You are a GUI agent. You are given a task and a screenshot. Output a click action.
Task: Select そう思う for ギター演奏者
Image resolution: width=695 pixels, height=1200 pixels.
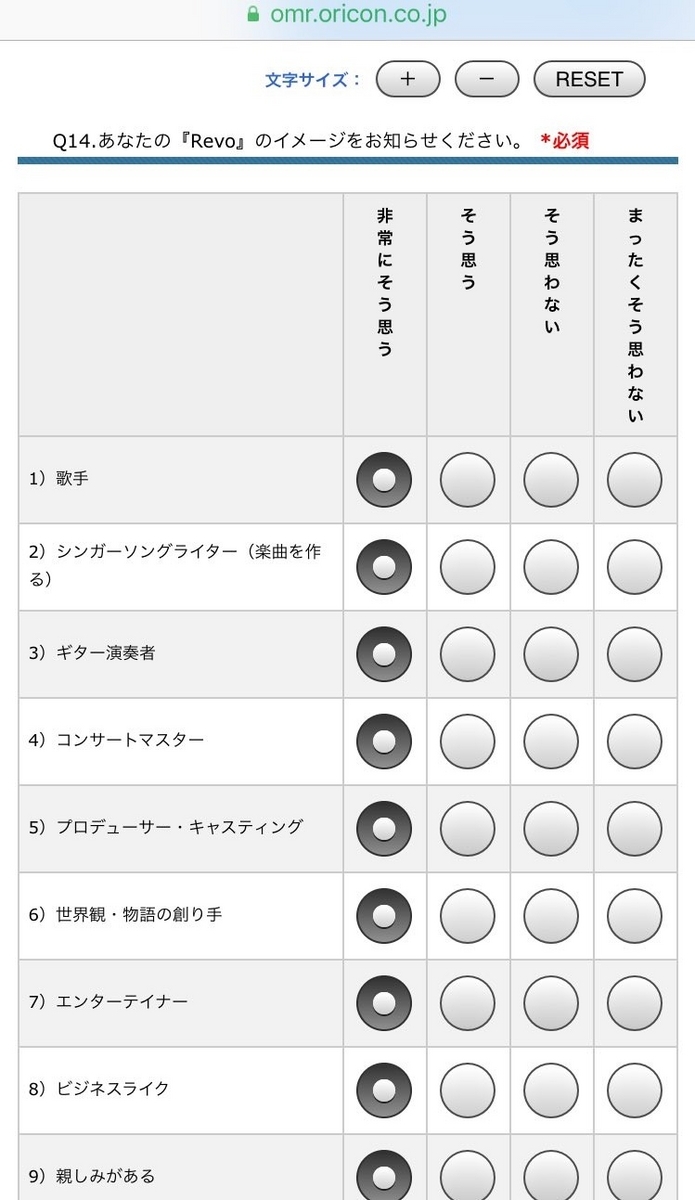467,654
